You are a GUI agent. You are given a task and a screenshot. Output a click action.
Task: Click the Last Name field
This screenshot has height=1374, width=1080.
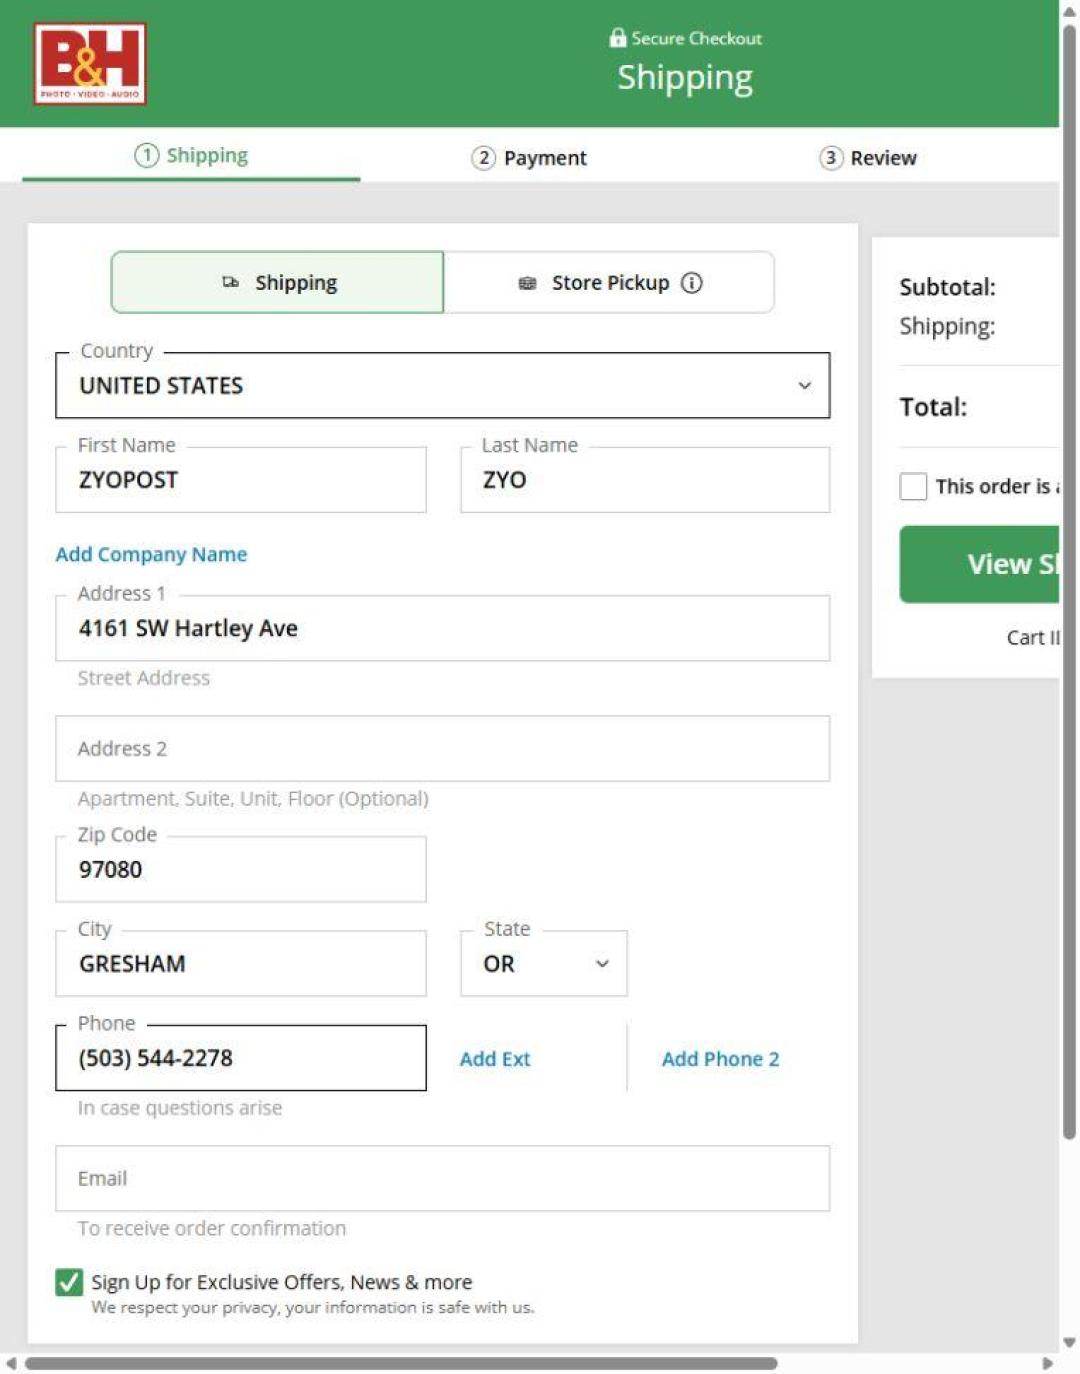click(645, 480)
